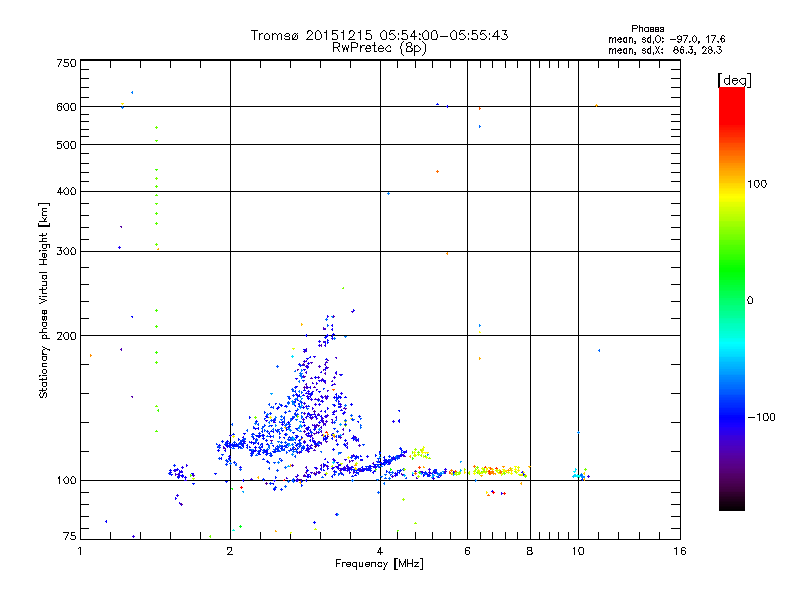Click the y-axis label "600"
This screenshot has width=800, height=600.
[x=66, y=107]
